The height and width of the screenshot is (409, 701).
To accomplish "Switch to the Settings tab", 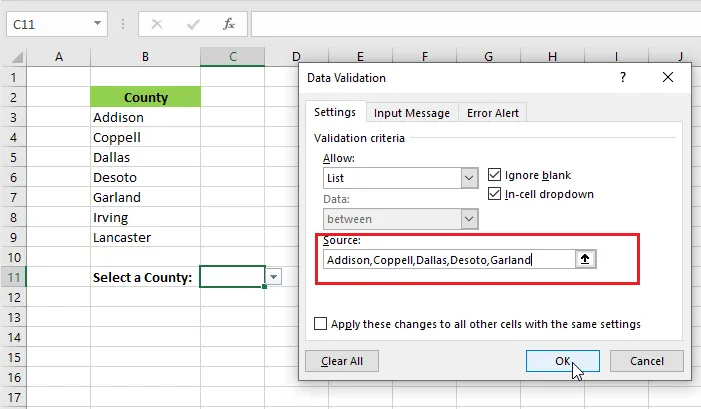I will point(335,112).
